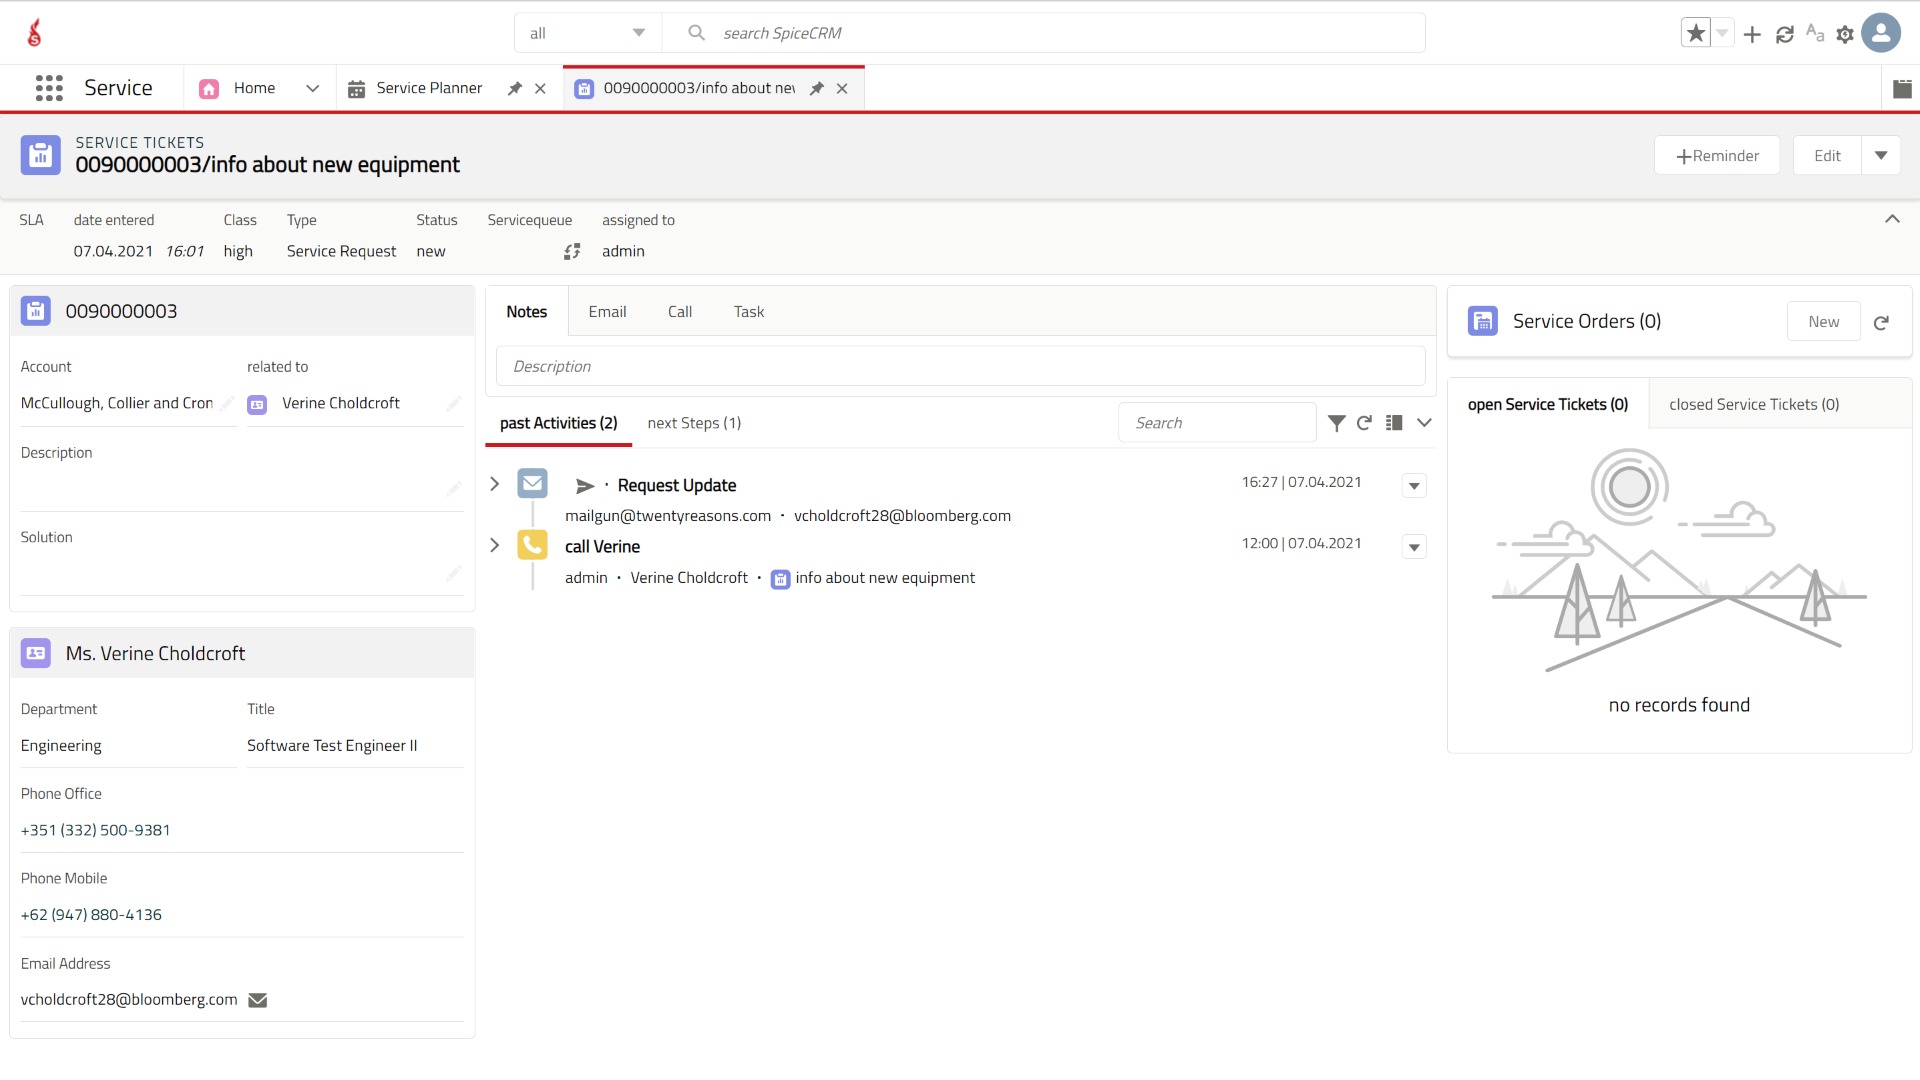This screenshot has width=1920, height=1080.
Task: Open the app launcher grid icon
Action: pos(49,88)
